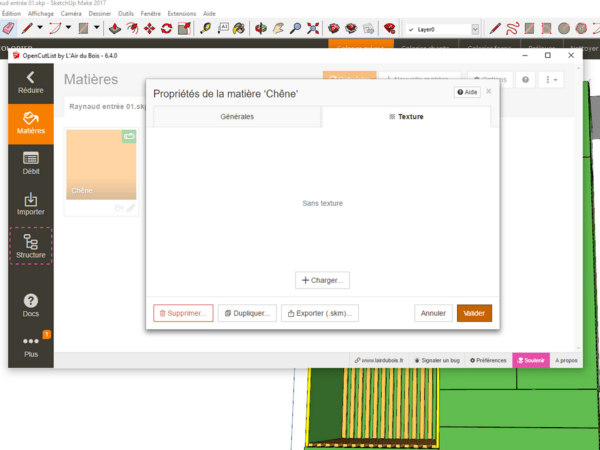Open the Débit cut list section
The image size is (600, 450).
pos(31,162)
